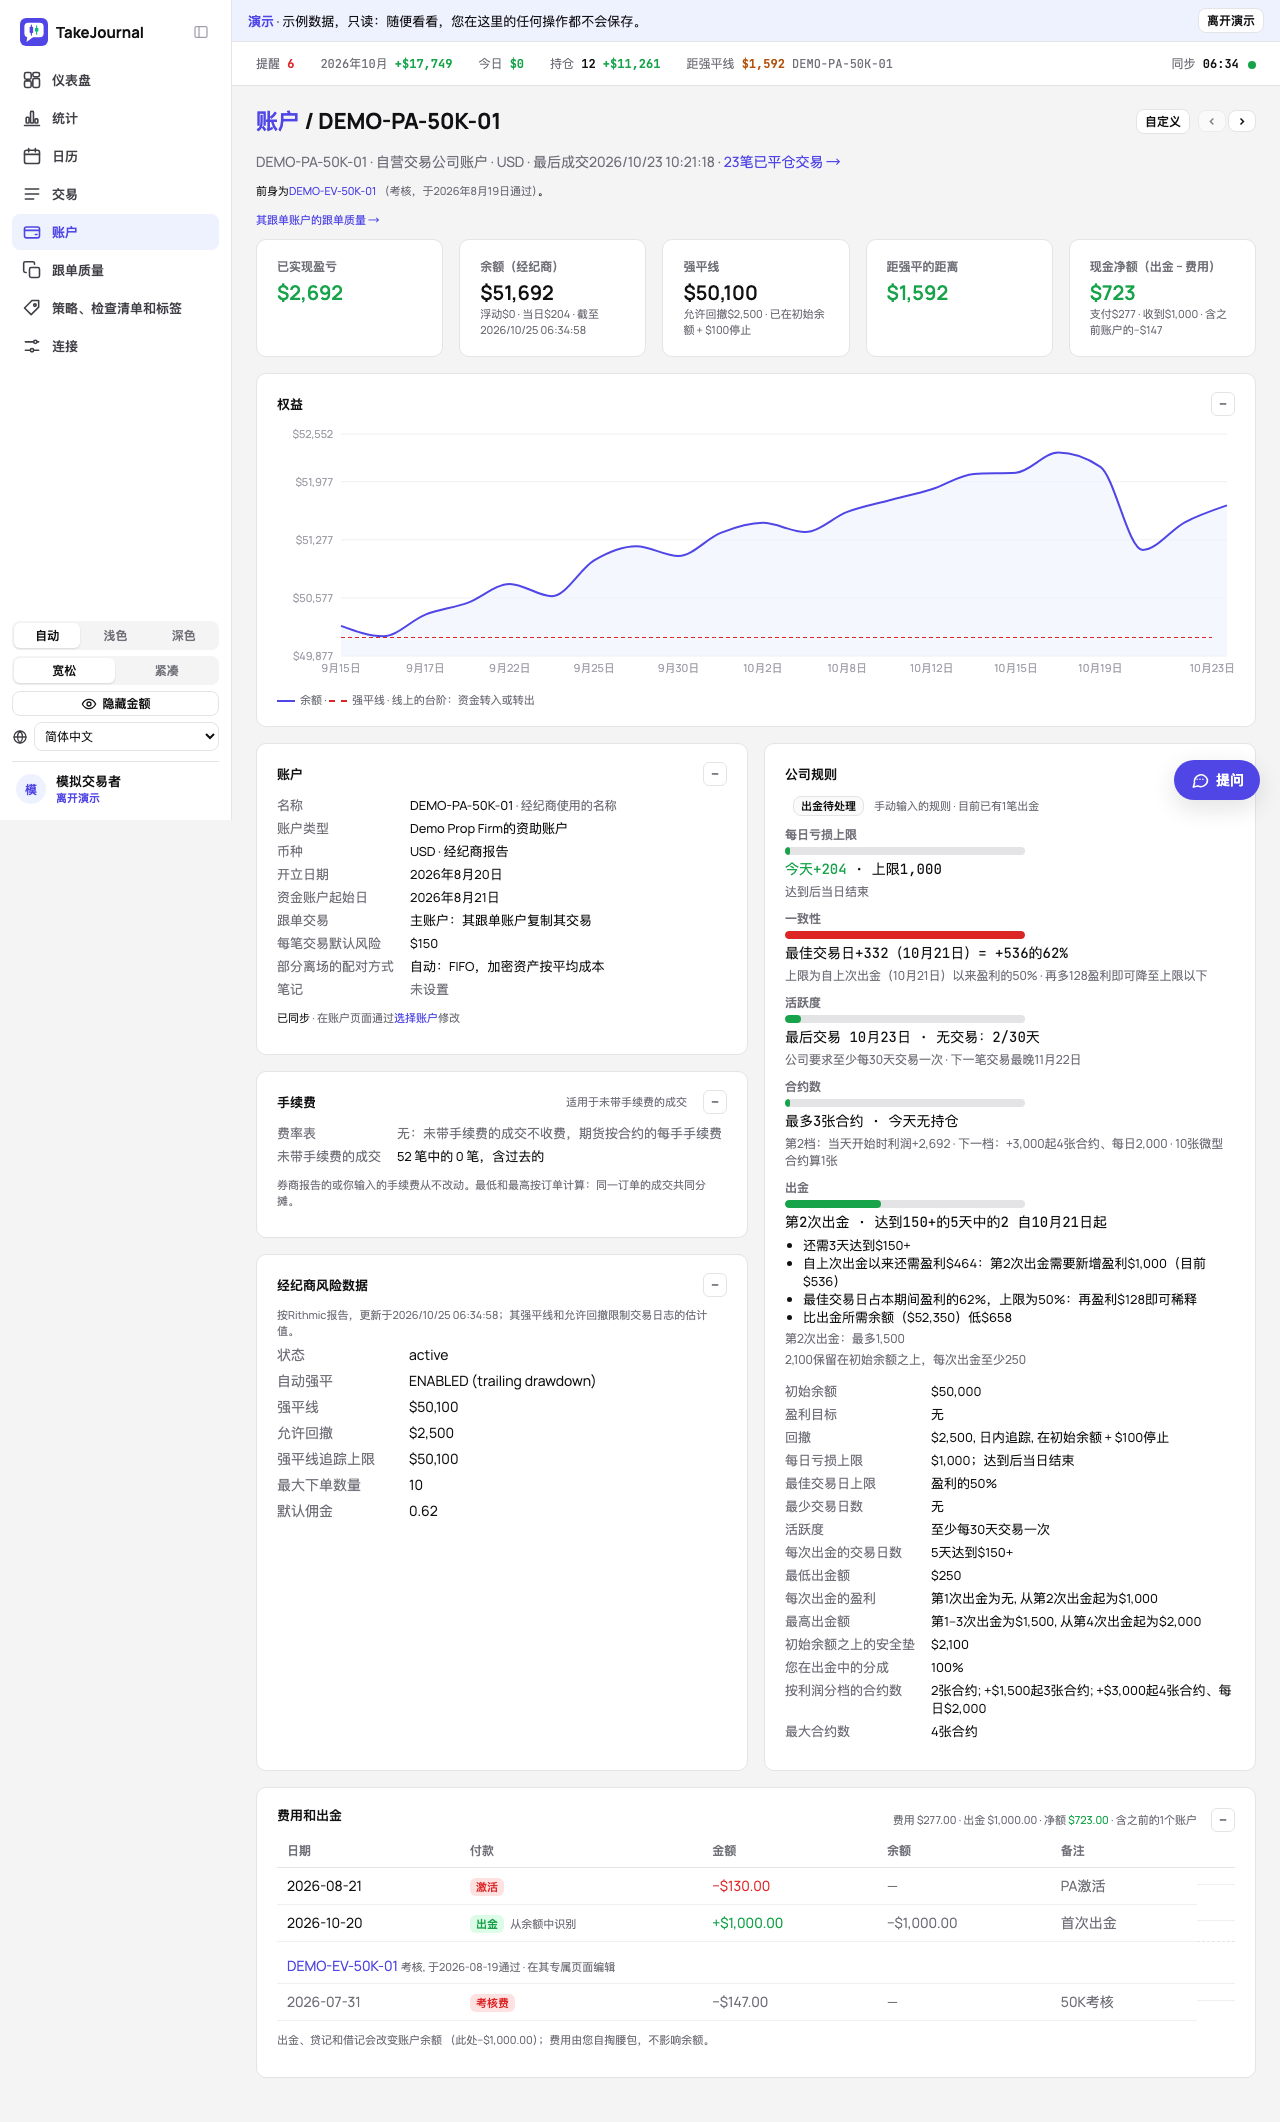Open the 23笔已平仓交易 link
The height and width of the screenshot is (2122, 1280).
click(x=782, y=162)
